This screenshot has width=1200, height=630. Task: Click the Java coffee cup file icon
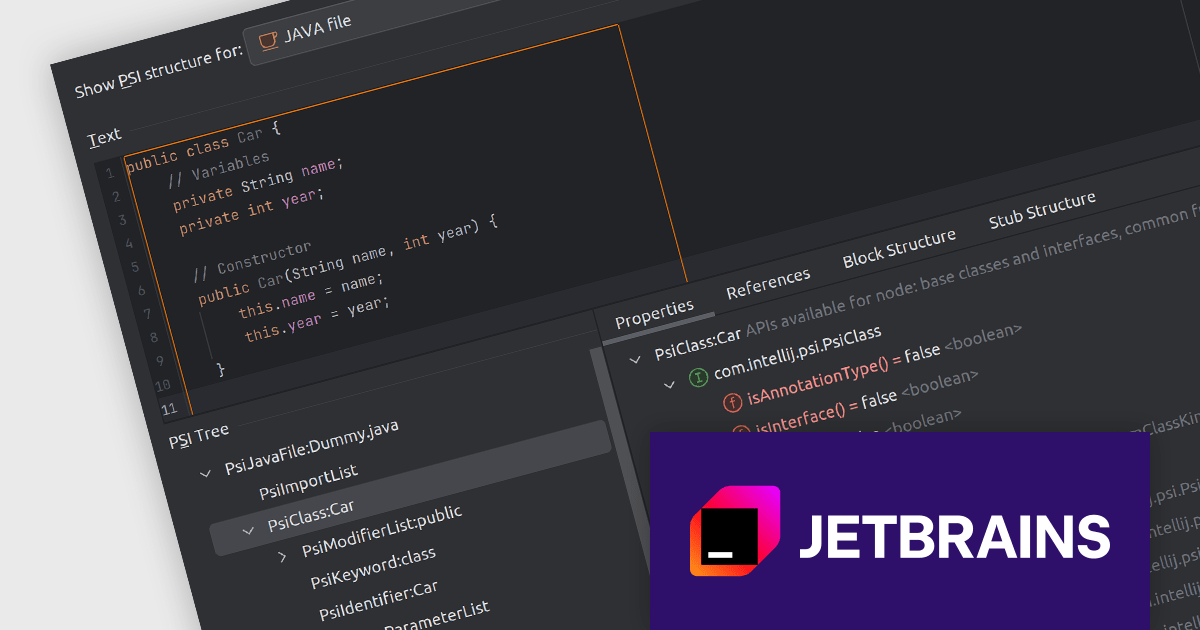[x=268, y=40]
